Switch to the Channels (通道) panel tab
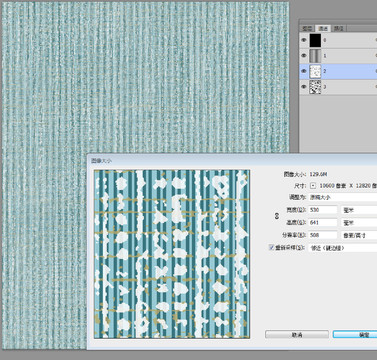Screen dimensions: 377x360 (x=323, y=29)
